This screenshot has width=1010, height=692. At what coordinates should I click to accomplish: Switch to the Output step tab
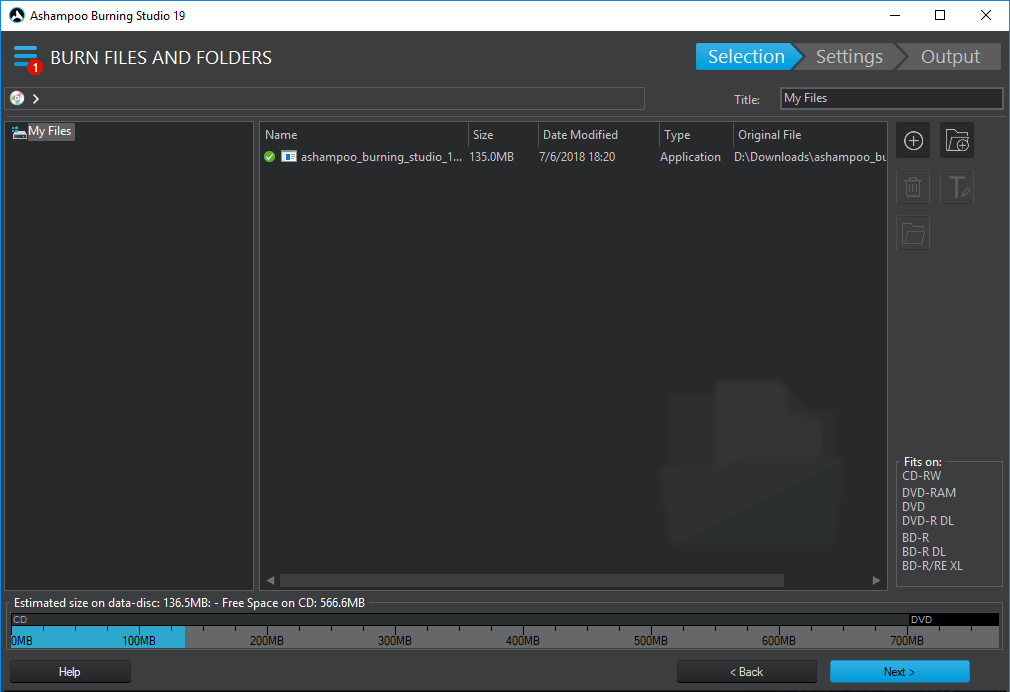click(950, 57)
